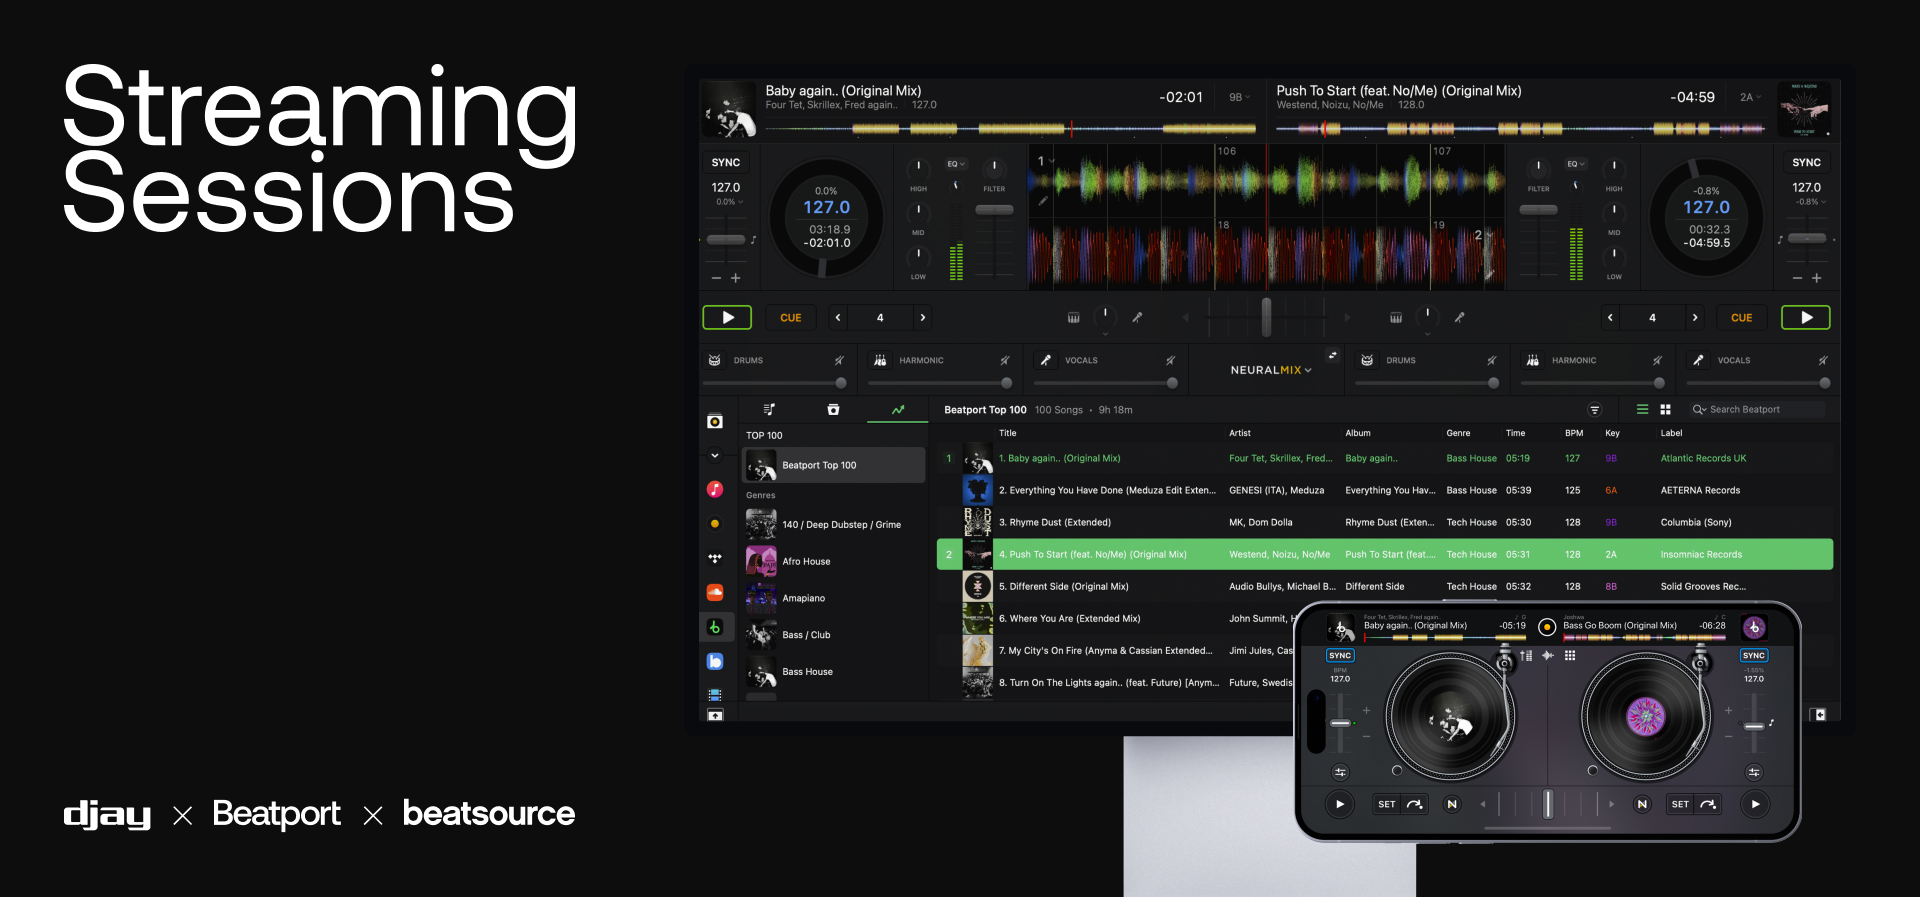This screenshot has width=1920, height=897.
Task: Click the right deck microphone icon beside the knob
Action: [1459, 317]
